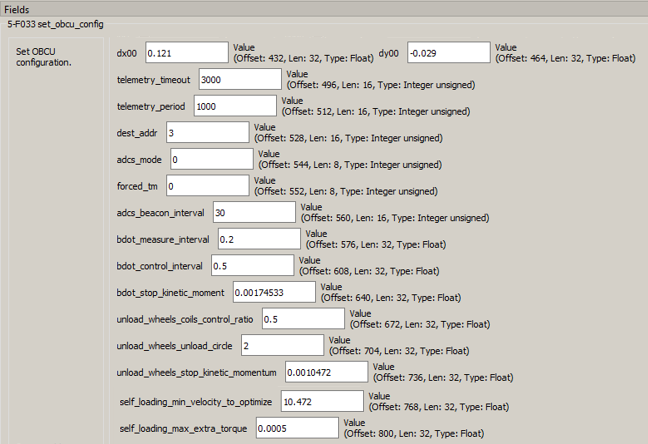Select the adcs_beacon_interval input box

pyautogui.click(x=253, y=213)
